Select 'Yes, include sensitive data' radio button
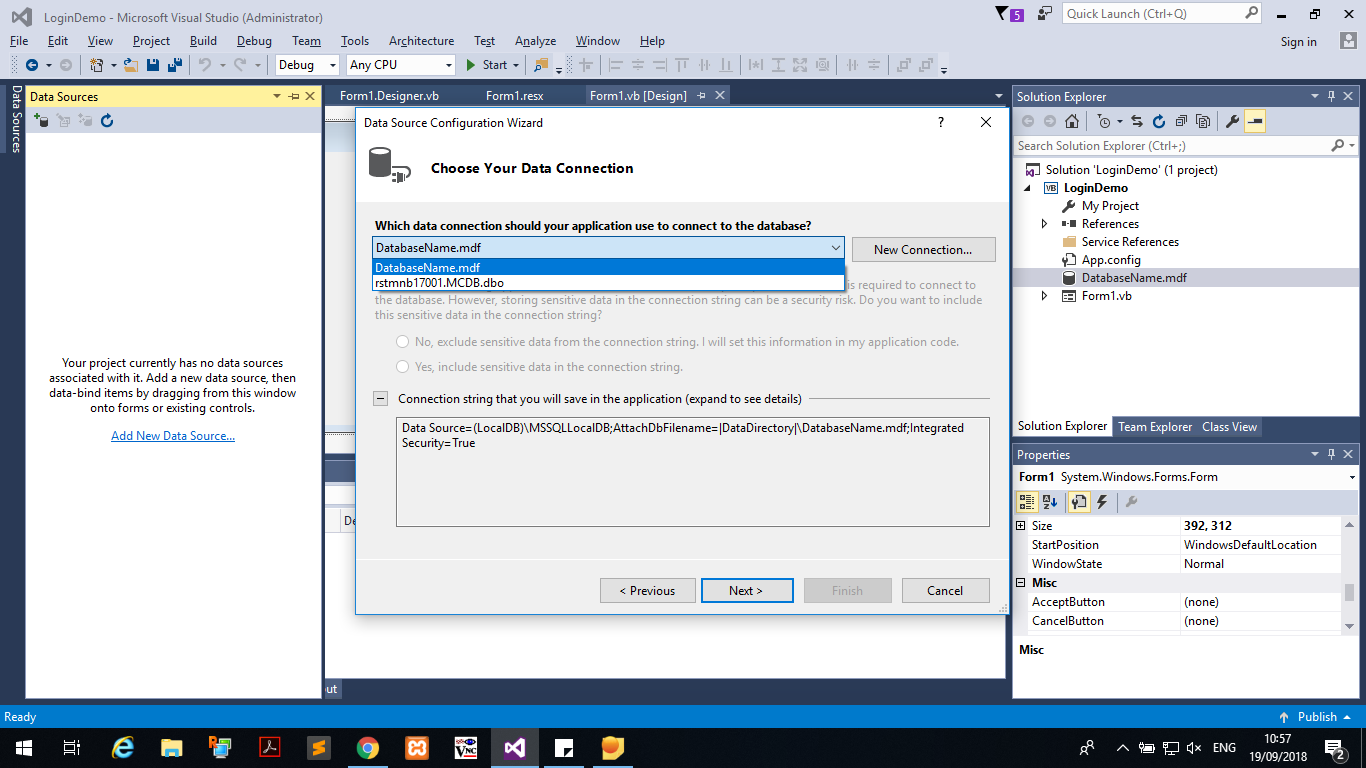 tap(403, 367)
